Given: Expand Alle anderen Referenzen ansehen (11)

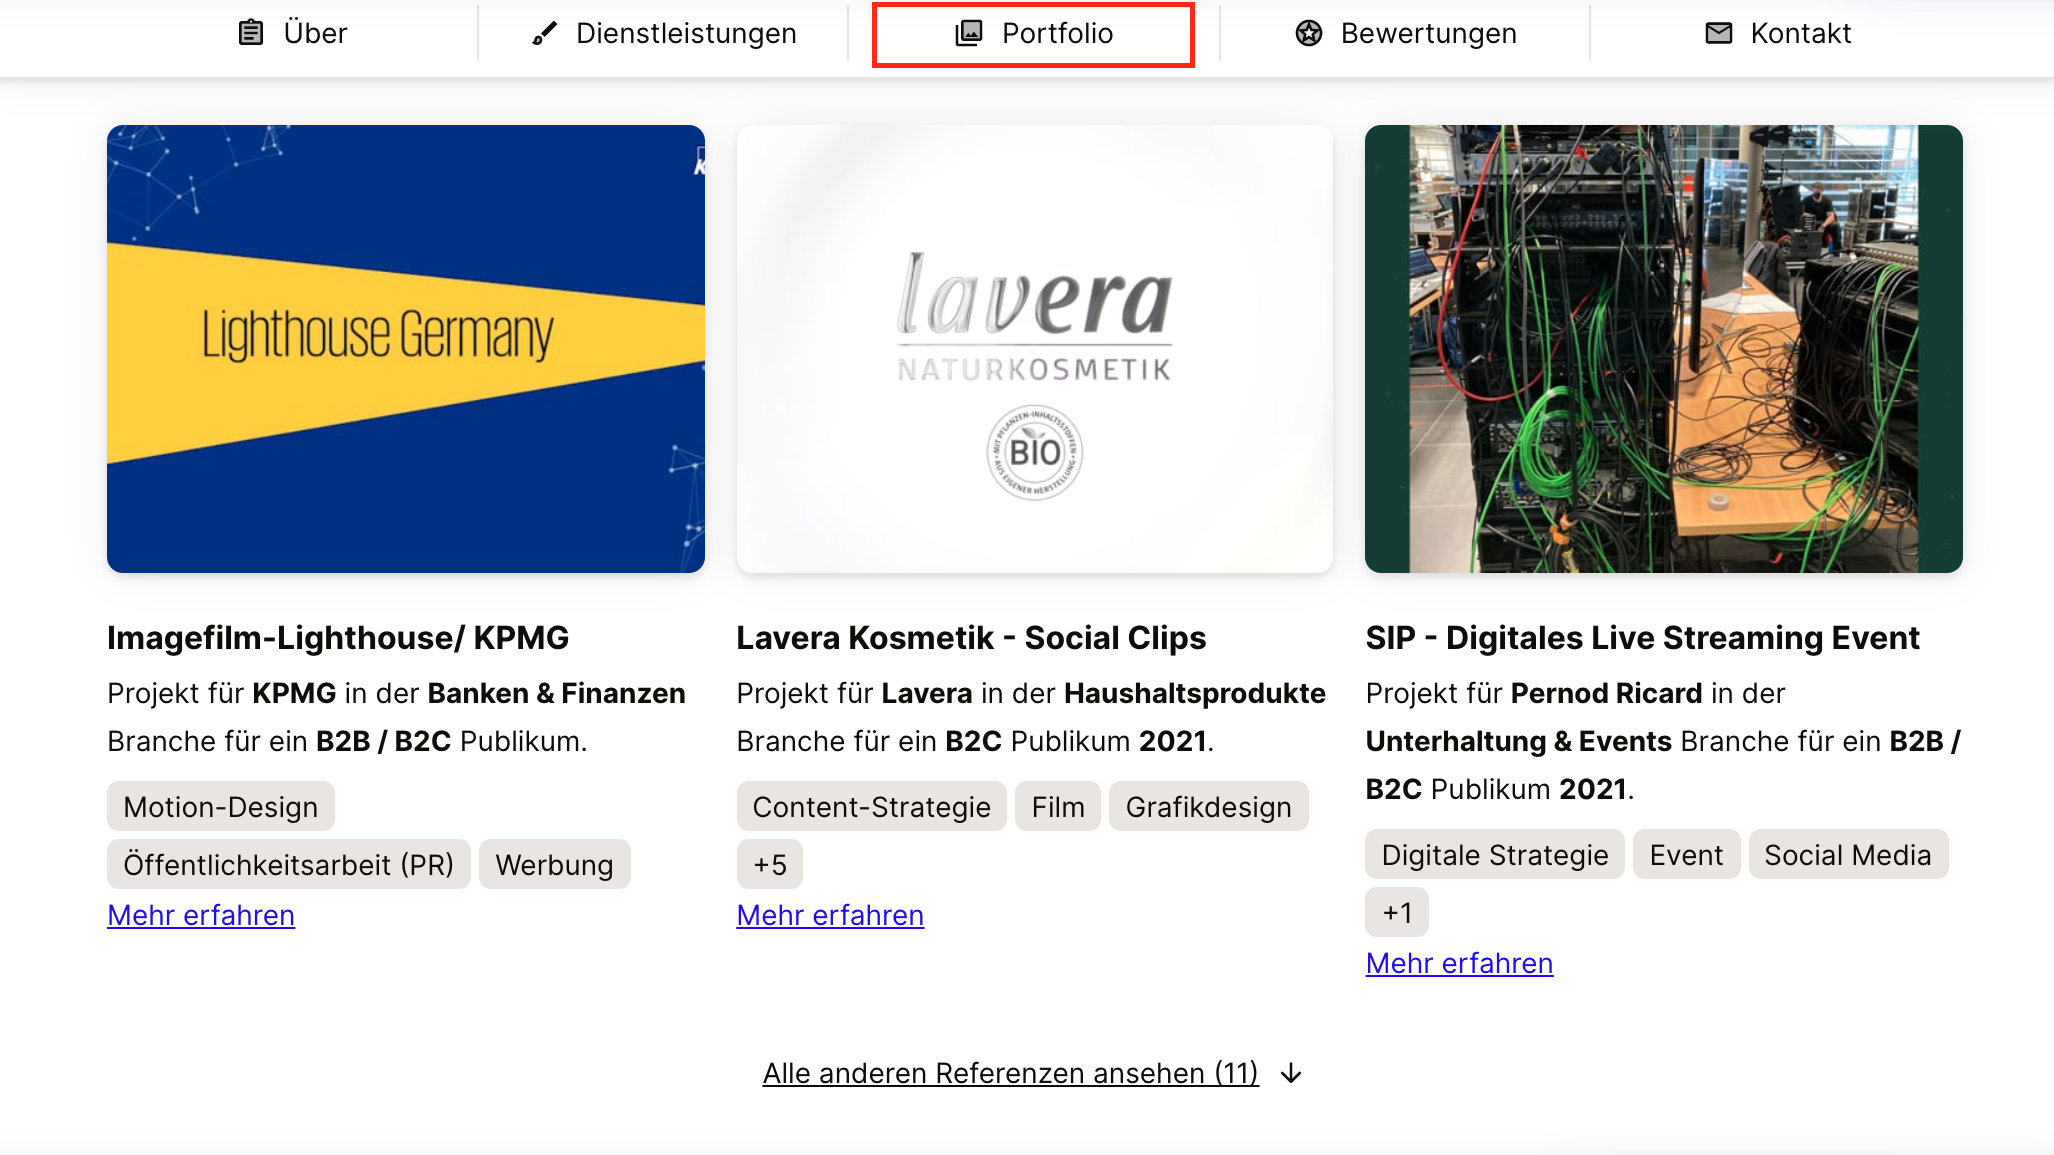Looking at the screenshot, I should point(1011,1073).
